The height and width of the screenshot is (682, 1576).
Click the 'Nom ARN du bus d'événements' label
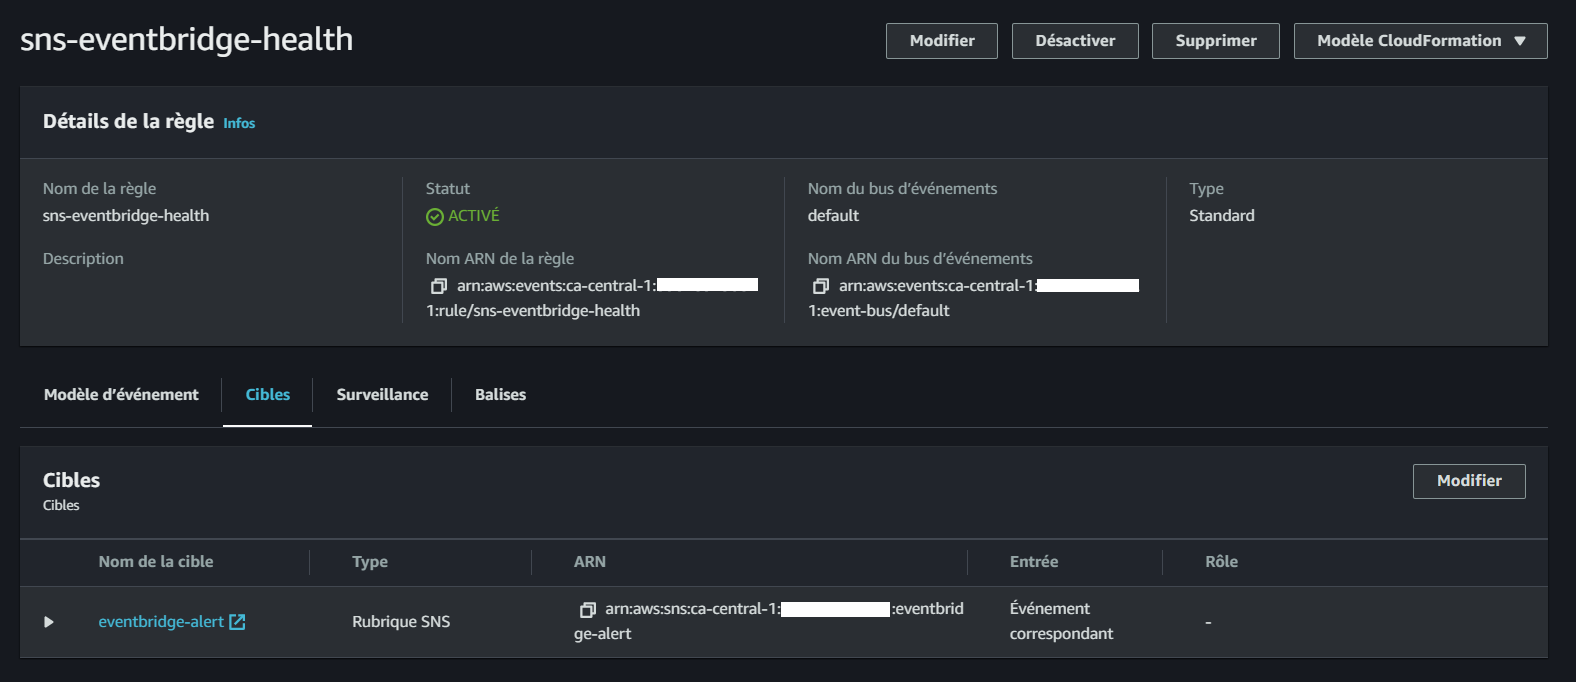point(920,259)
